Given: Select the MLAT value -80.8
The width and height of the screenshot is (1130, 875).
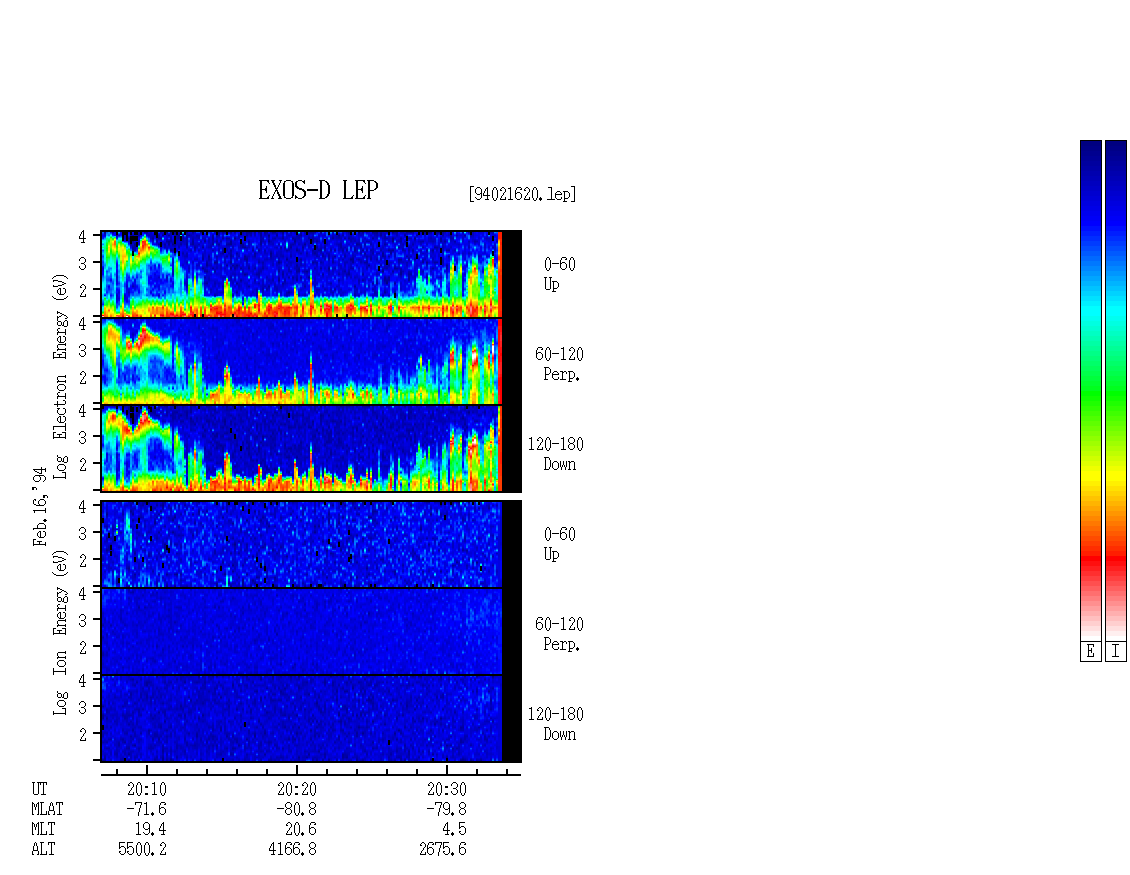Looking at the screenshot, I should pos(296,809).
